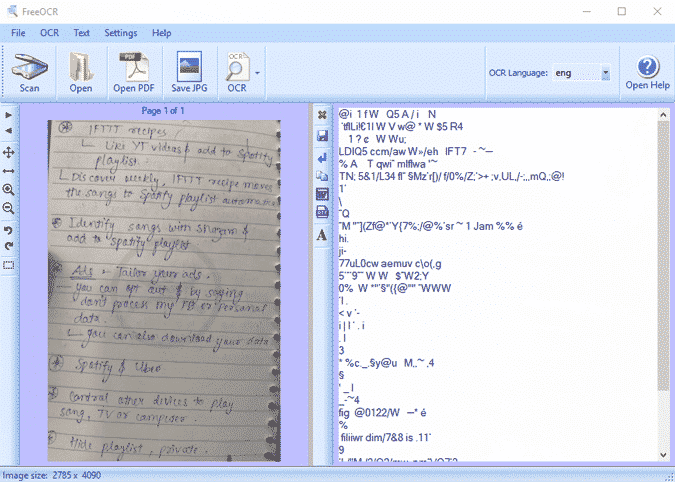Zoom out of the scanned image
Viewport: 675px width, 482px height.
[9, 209]
